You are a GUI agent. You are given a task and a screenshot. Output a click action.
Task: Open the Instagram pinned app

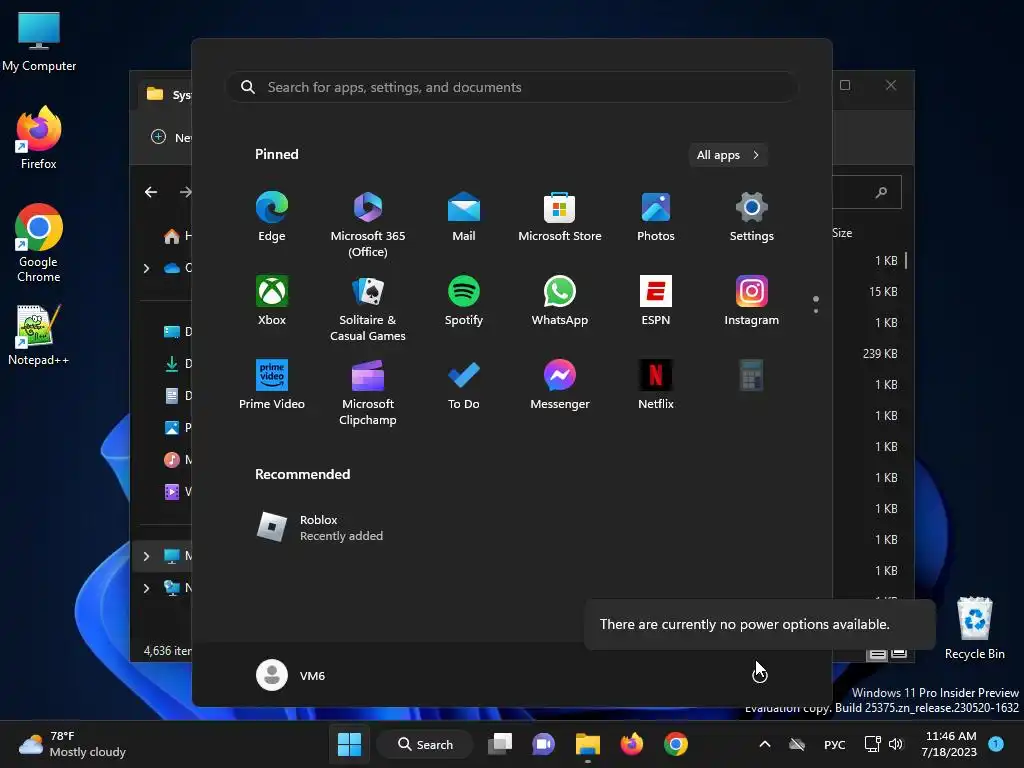[752, 301]
